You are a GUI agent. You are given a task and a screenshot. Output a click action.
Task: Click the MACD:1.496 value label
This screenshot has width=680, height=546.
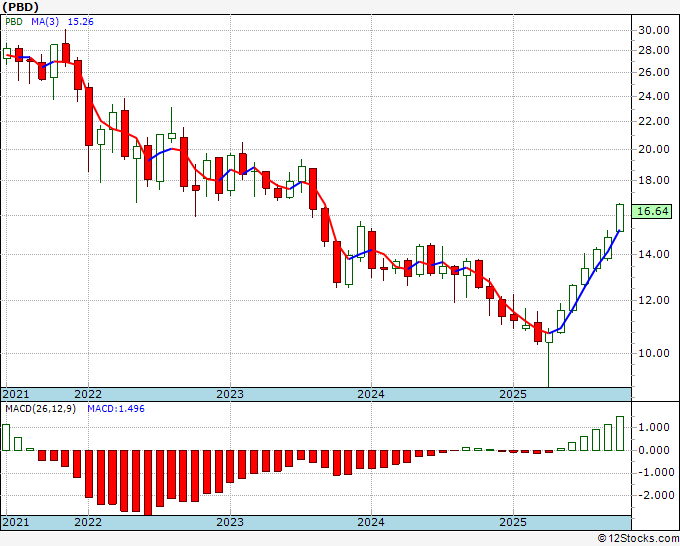coord(116,409)
